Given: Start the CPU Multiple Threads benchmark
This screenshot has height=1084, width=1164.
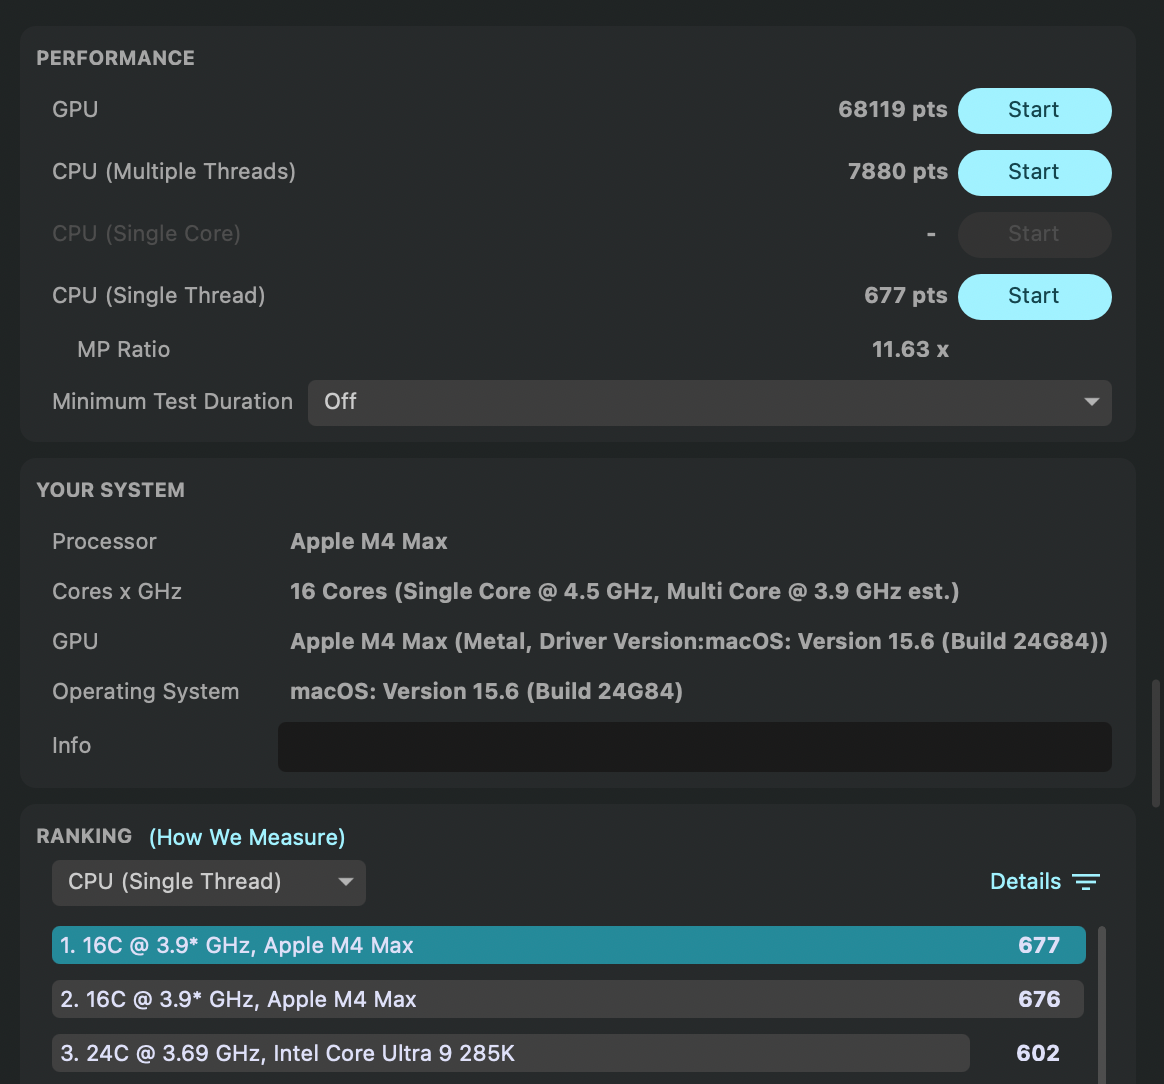Looking at the screenshot, I should pos(1034,172).
